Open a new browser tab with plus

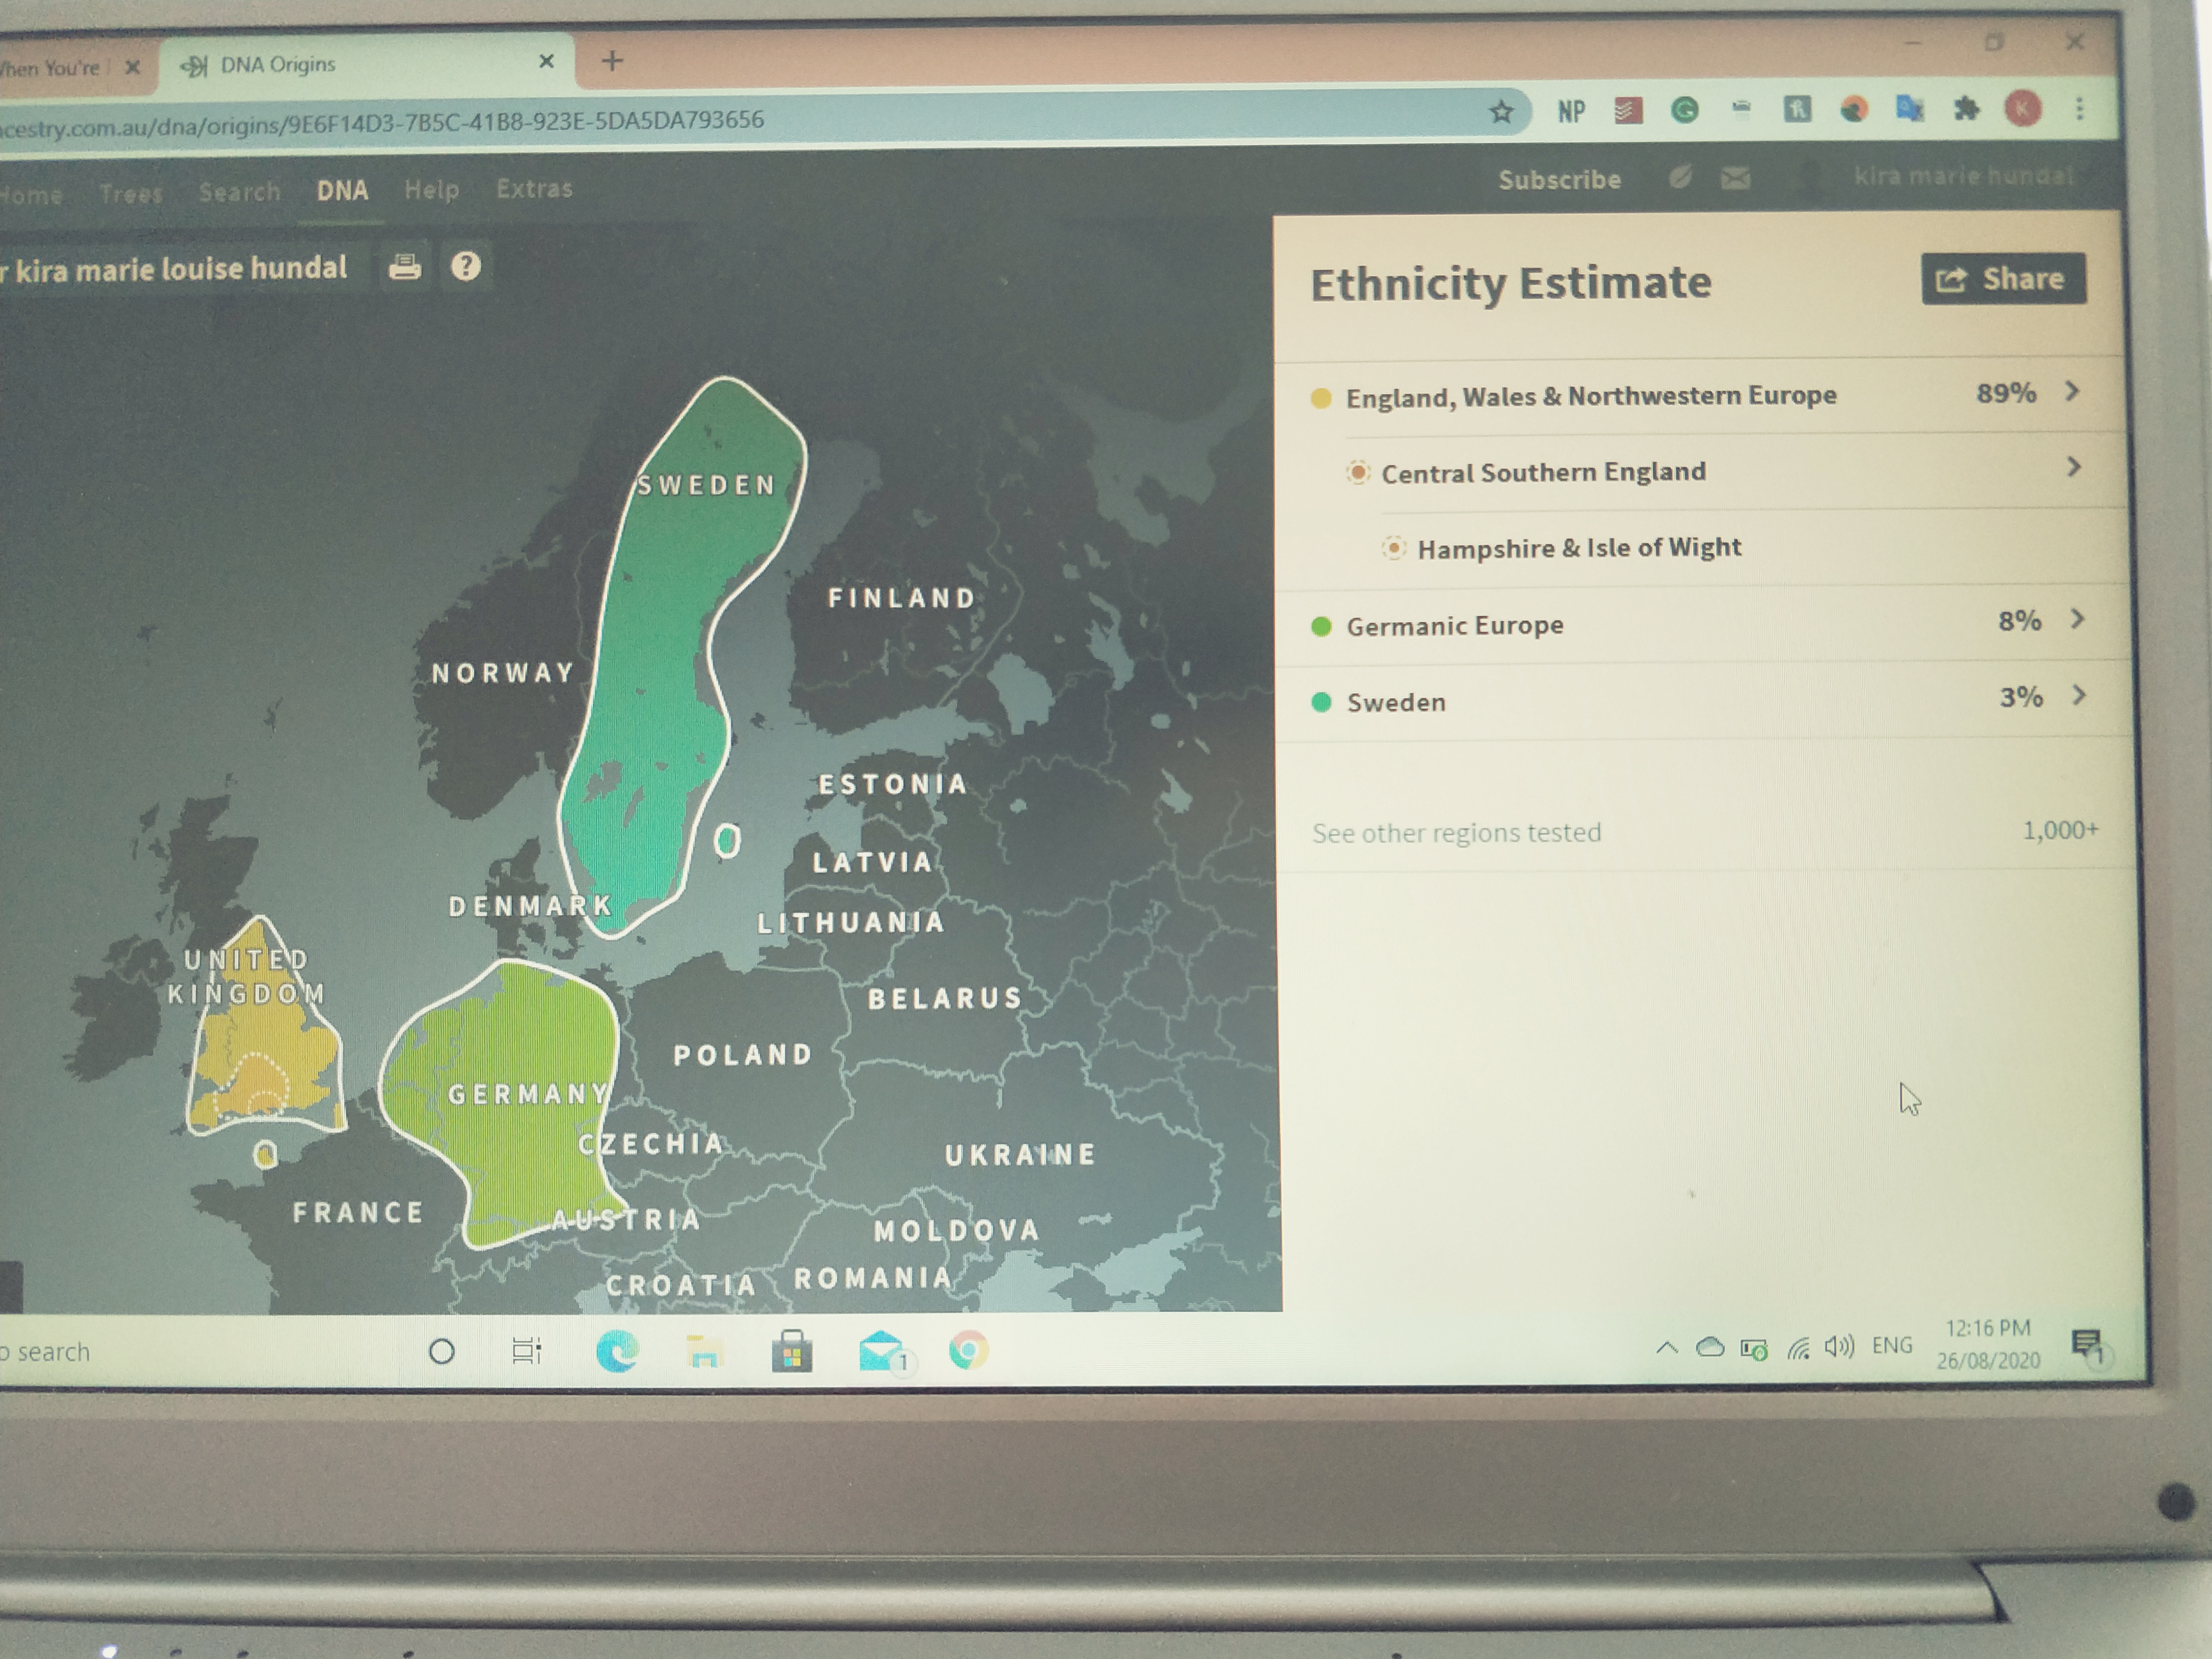[612, 61]
